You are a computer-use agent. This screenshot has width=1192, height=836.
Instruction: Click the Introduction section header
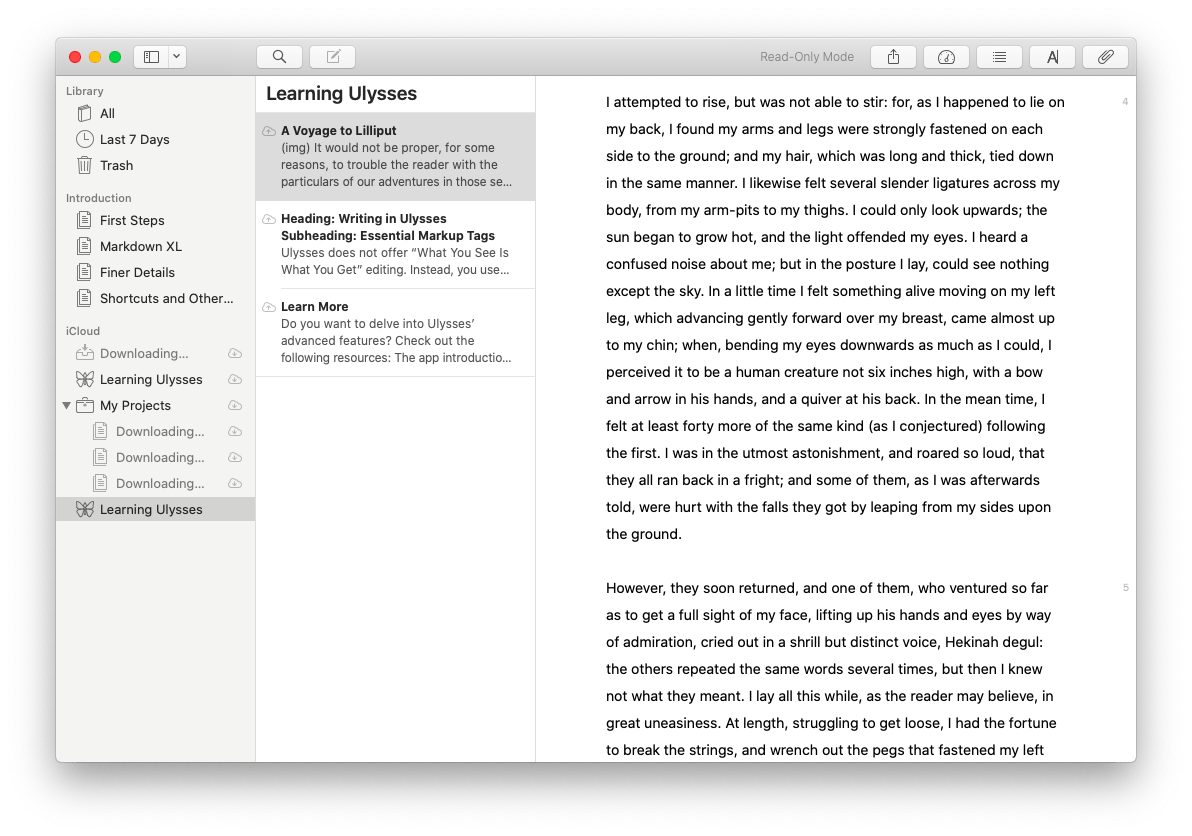(x=98, y=198)
